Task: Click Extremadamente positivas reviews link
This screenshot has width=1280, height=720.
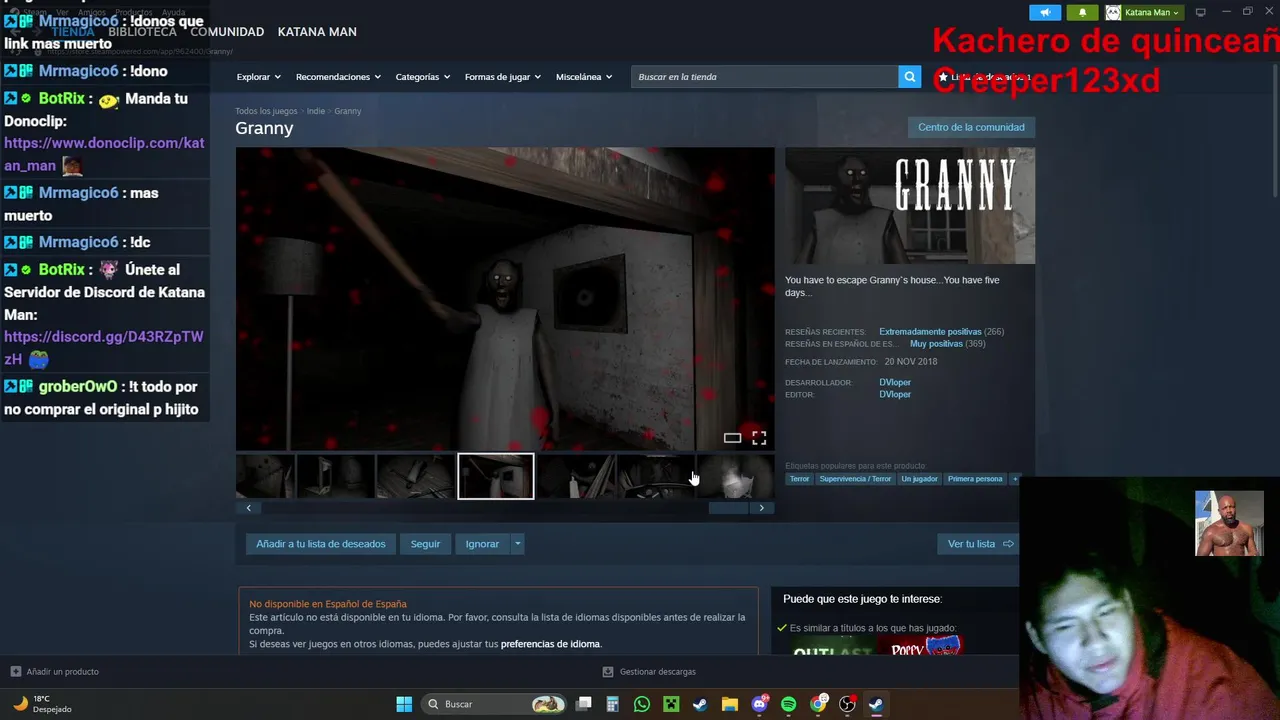Action: coord(930,331)
